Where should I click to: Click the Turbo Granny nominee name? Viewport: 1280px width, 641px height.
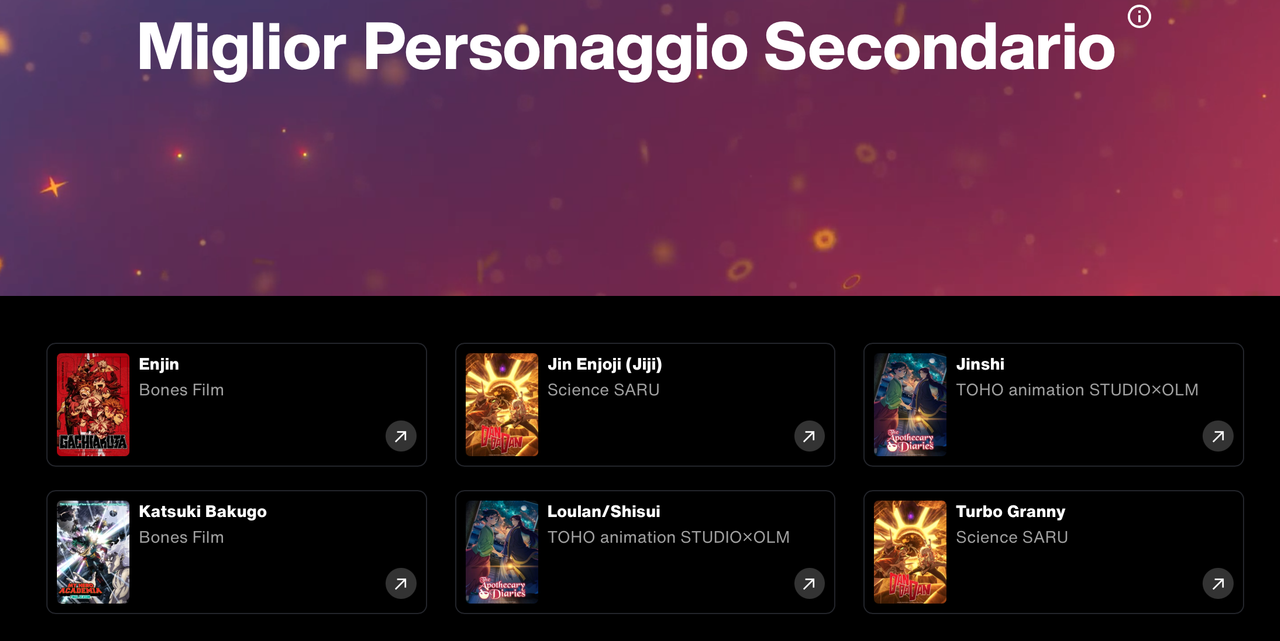(x=1011, y=511)
